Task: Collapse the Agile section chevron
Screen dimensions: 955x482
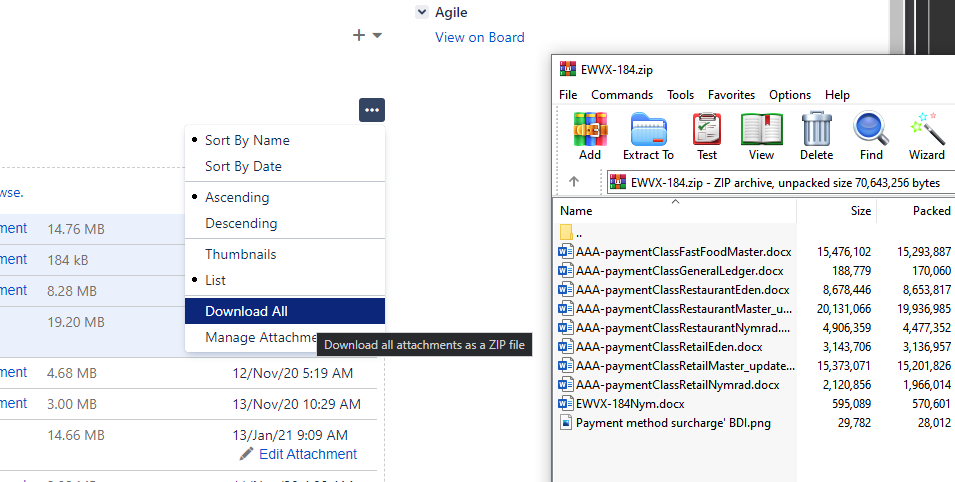Action: point(421,12)
